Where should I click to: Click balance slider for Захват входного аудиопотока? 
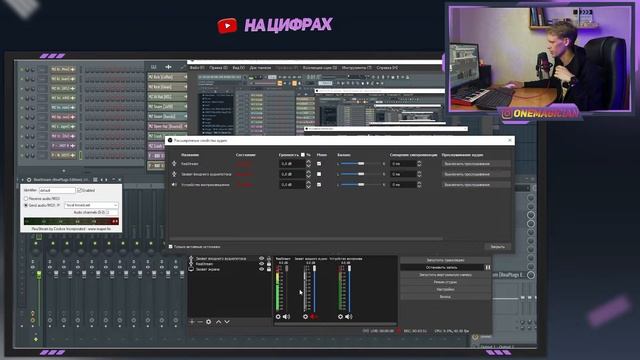coord(361,174)
